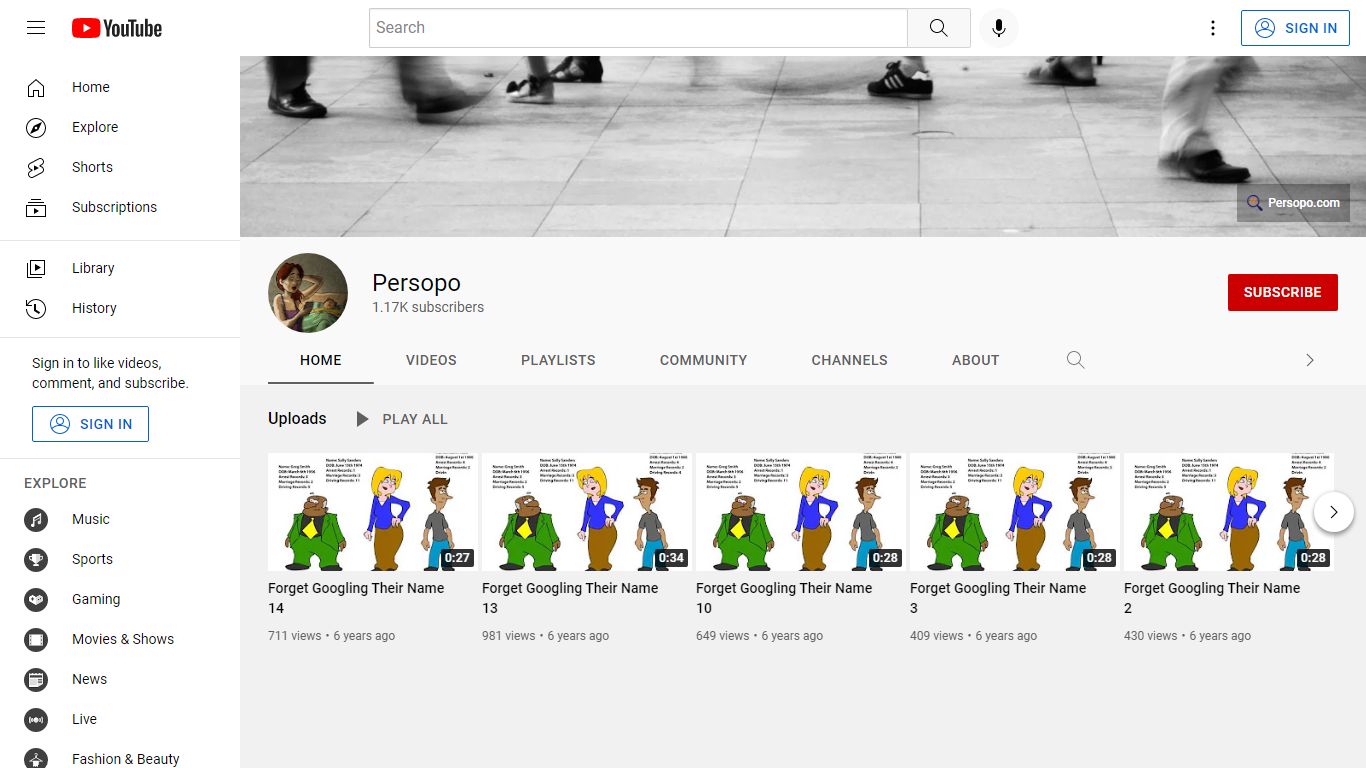Click the Fashion & Beauty icon
Viewport: 1366px width, 768px height.
36,758
